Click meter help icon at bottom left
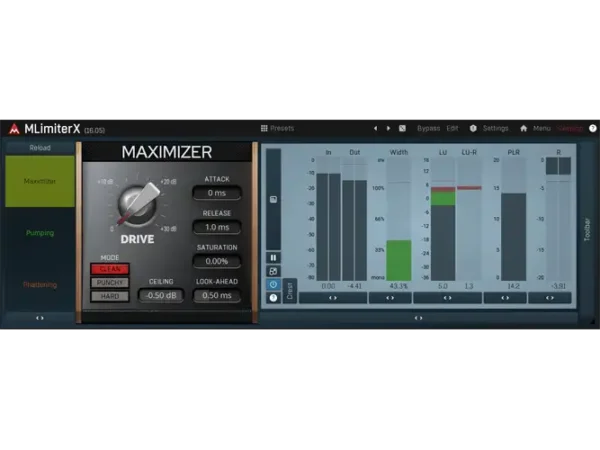 (x=273, y=298)
